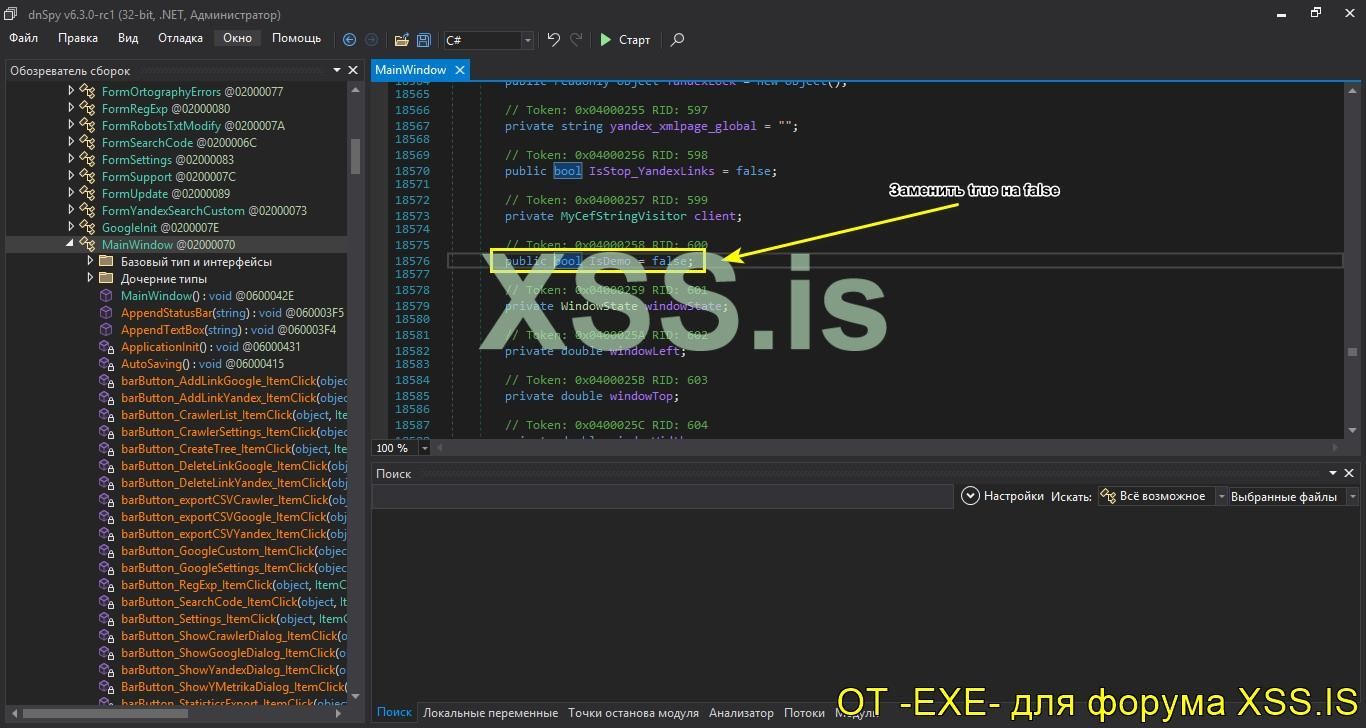Select FormRobotsTxtModify in the tree
The width and height of the screenshot is (1366, 728).
(x=193, y=126)
